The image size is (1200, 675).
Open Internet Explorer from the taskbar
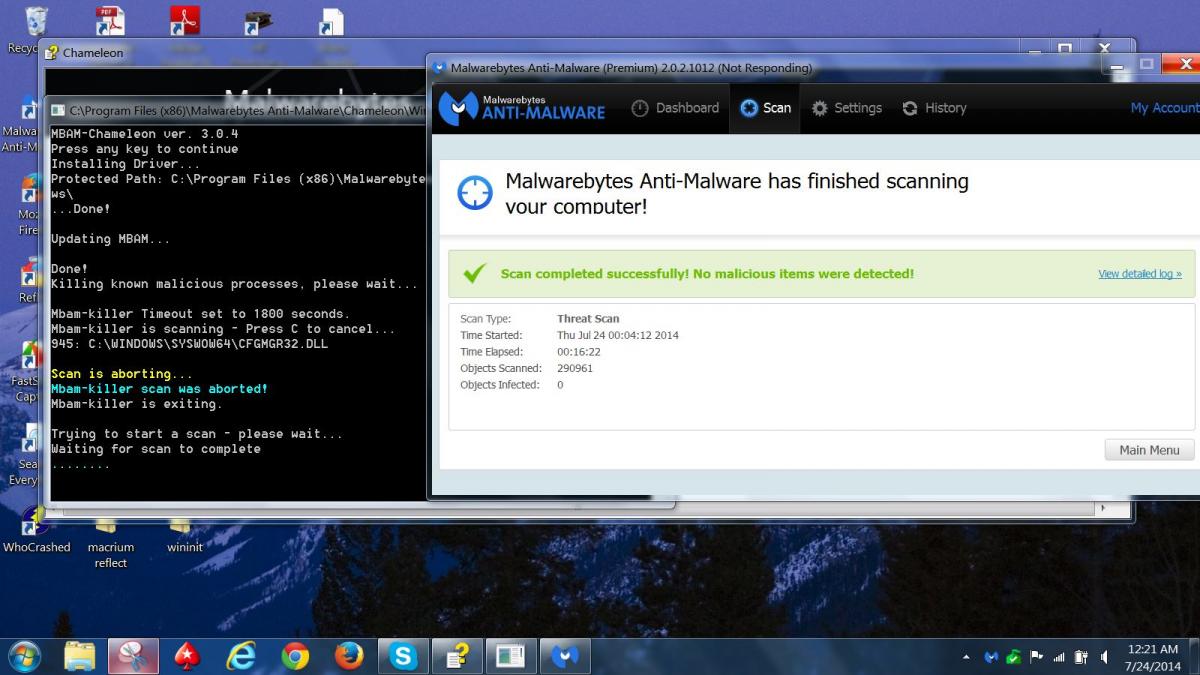[241, 656]
